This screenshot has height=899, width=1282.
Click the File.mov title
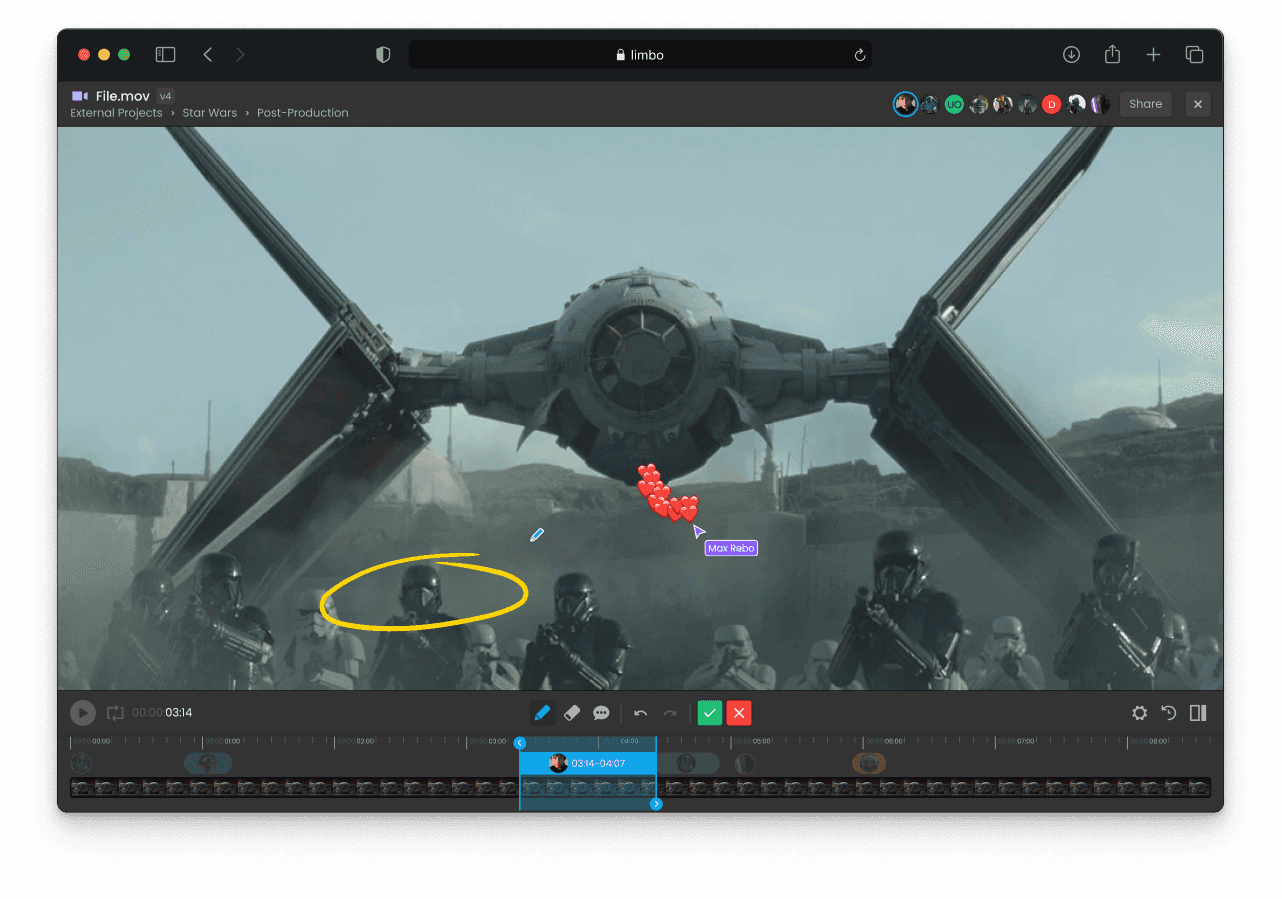point(123,96)
